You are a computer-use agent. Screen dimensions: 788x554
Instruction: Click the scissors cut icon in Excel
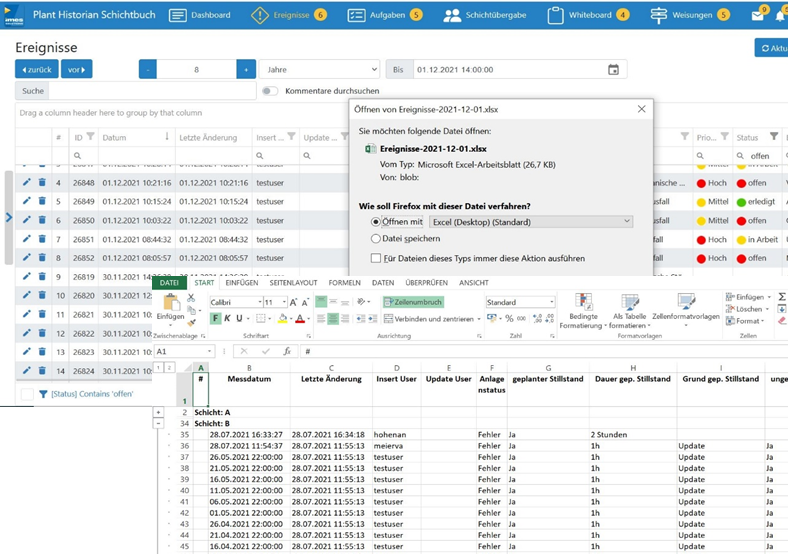pyautogui.click(x=191, y=298)
